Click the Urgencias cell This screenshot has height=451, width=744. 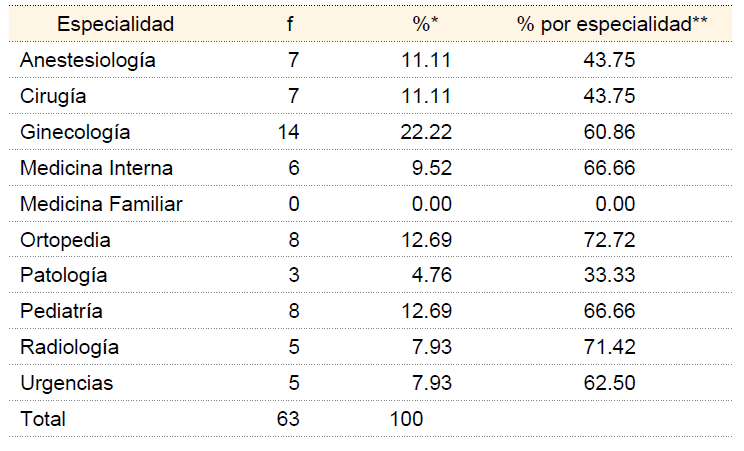[x=66, y=384]
